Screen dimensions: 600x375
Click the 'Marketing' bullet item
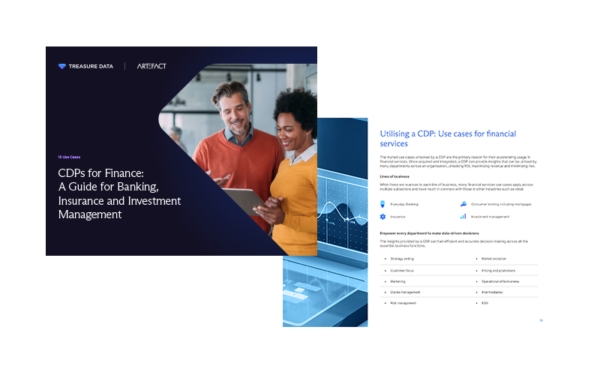(x=398, y=281)
